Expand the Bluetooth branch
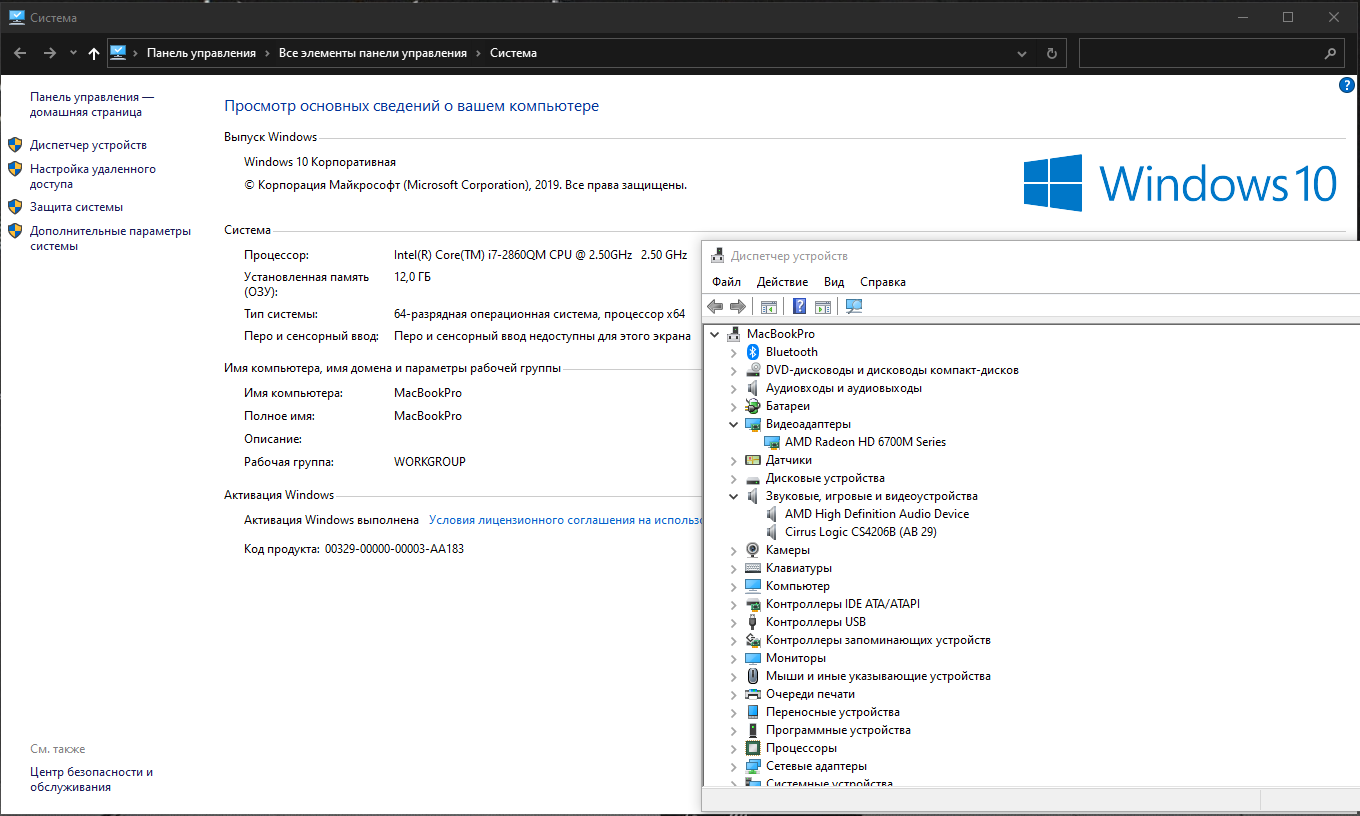1360x816 pixels. (x=734, y=352)
